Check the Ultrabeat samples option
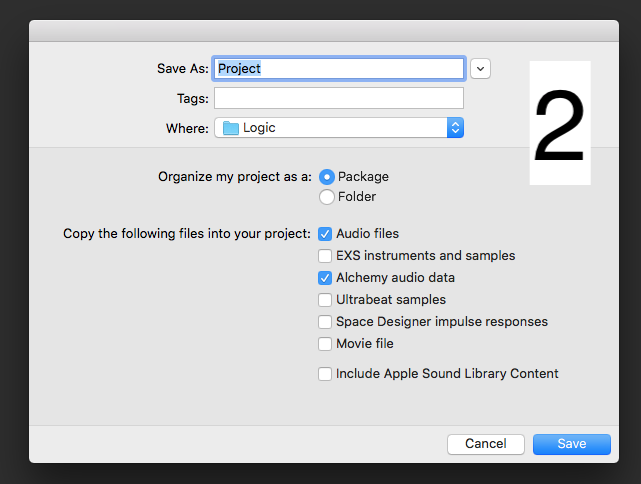 (x=325, y=300)
